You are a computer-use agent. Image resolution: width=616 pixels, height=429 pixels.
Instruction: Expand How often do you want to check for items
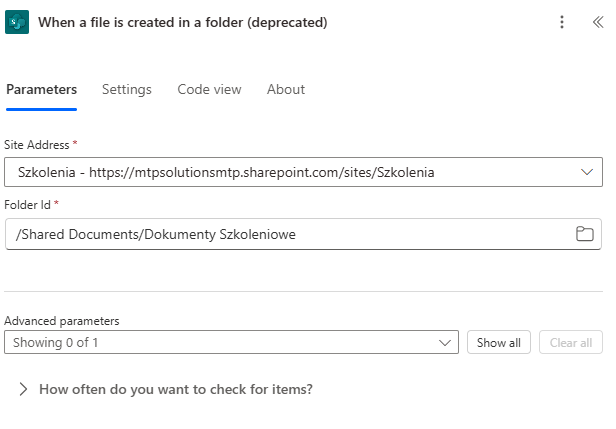(x=176, y=389)
